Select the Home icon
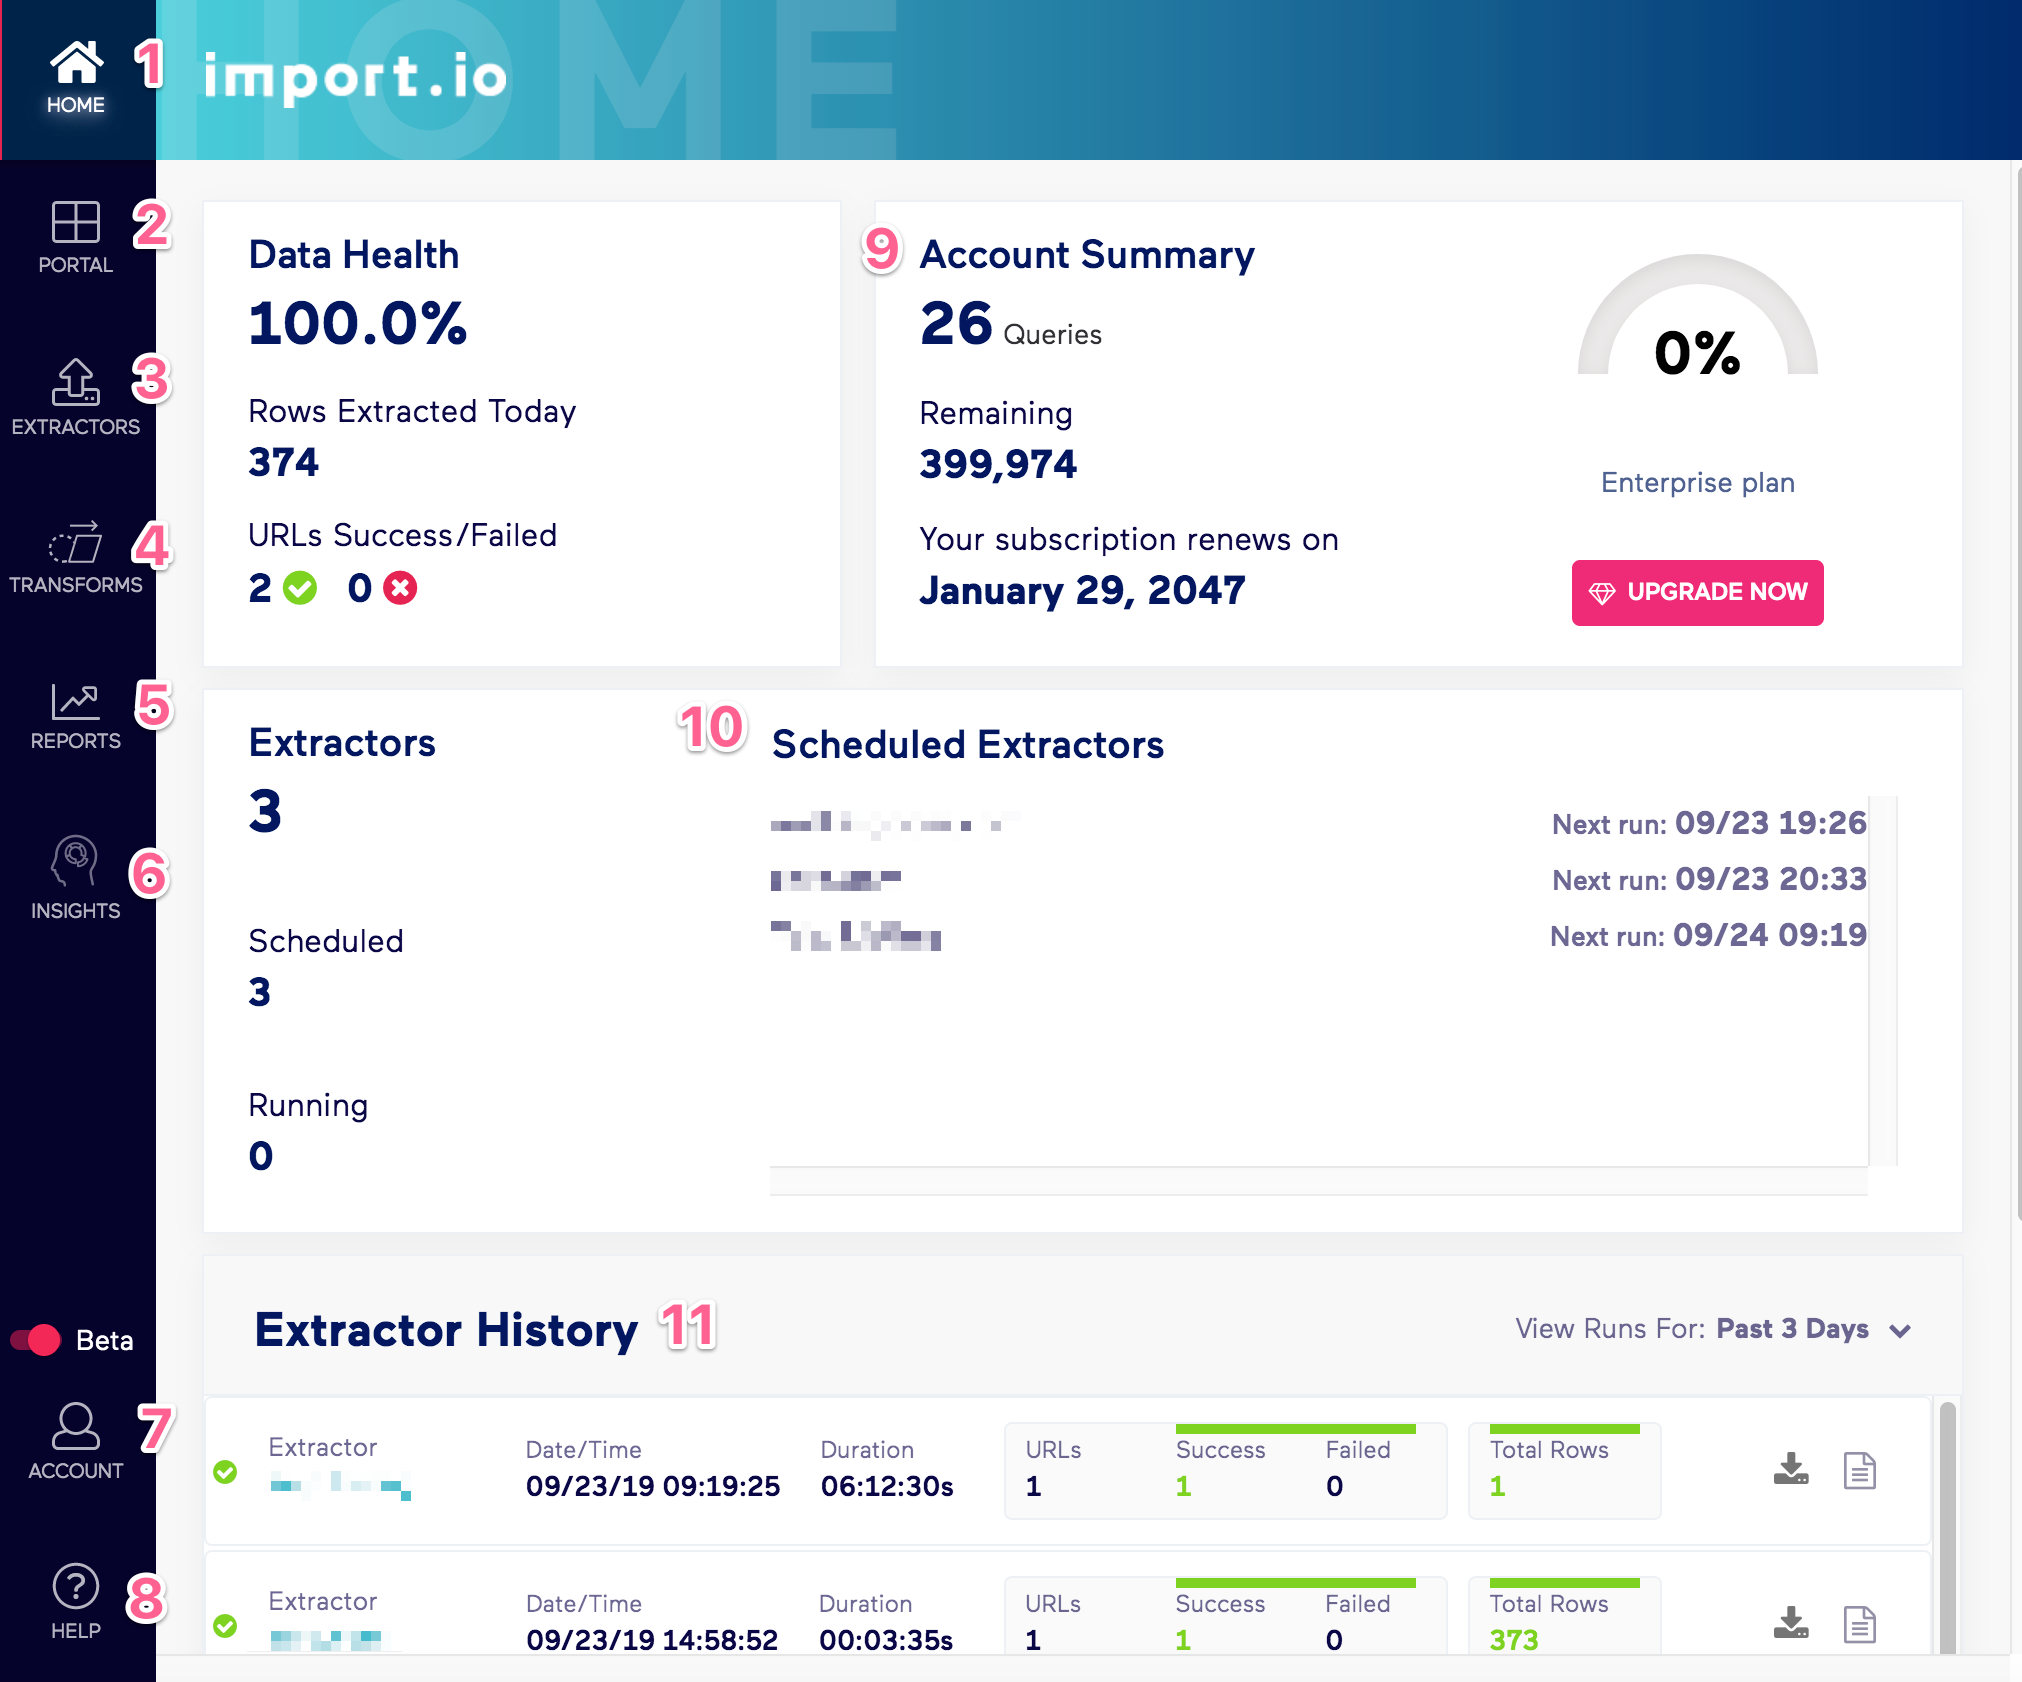The height and width of the screenshot is (1682, 2022). [75, 60]
